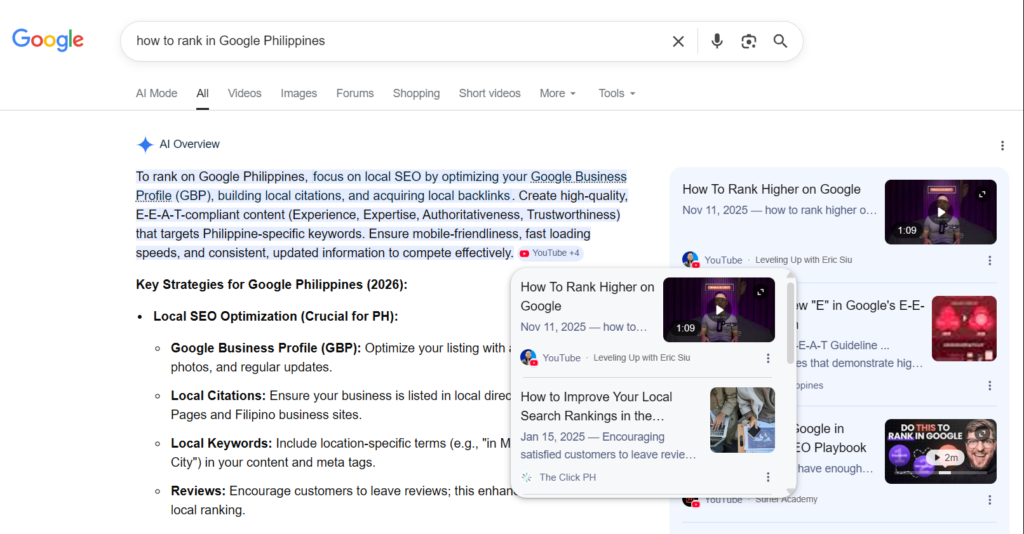Expand the Tools dropdown
Image resolution: width=1024 pixels, height=534 pixels.
click(616, 93)
